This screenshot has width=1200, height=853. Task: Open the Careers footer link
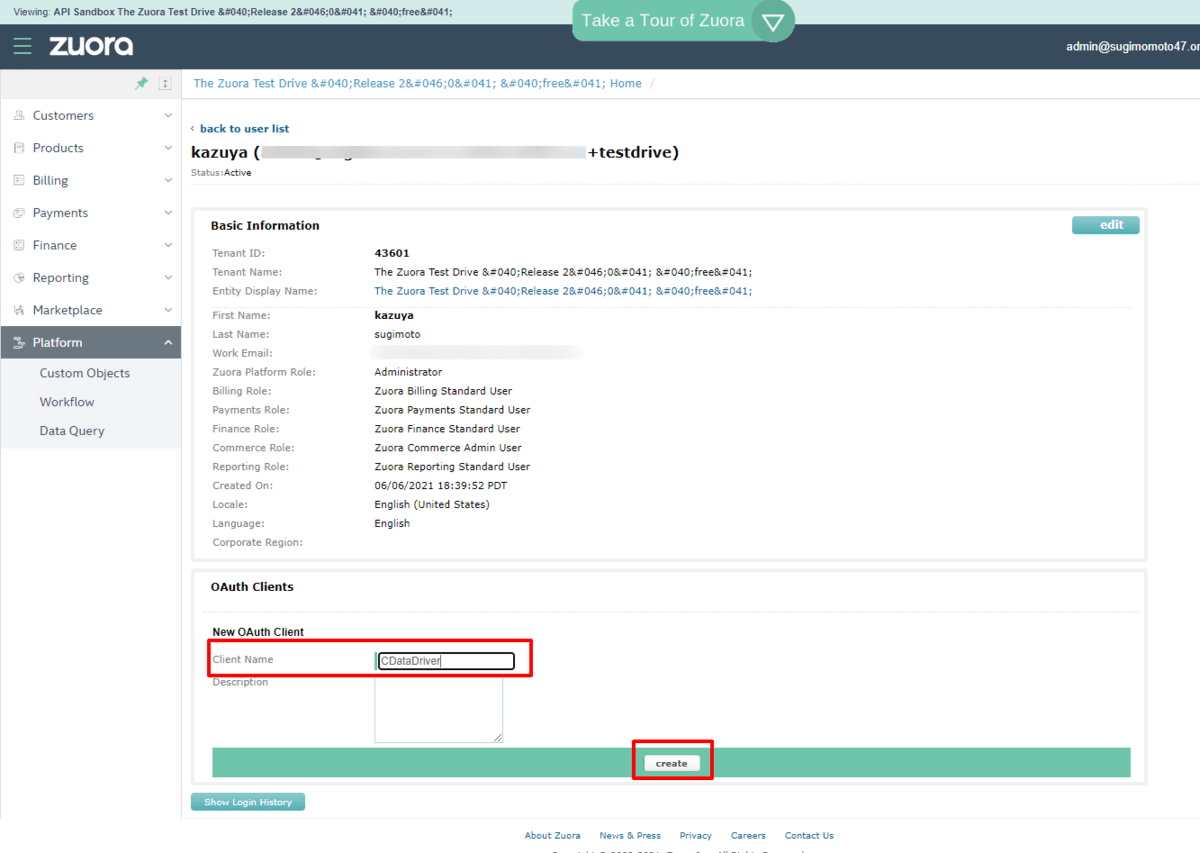(x=748, y=836)
